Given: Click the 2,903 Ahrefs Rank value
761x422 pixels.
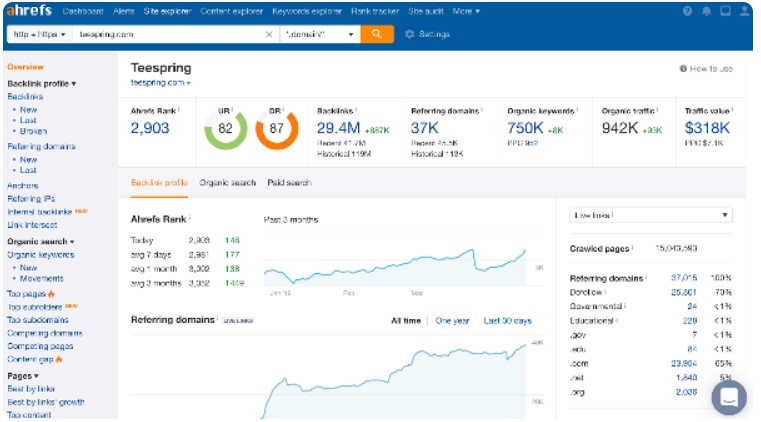Looking at the screenshot, I should coord(150,128).
